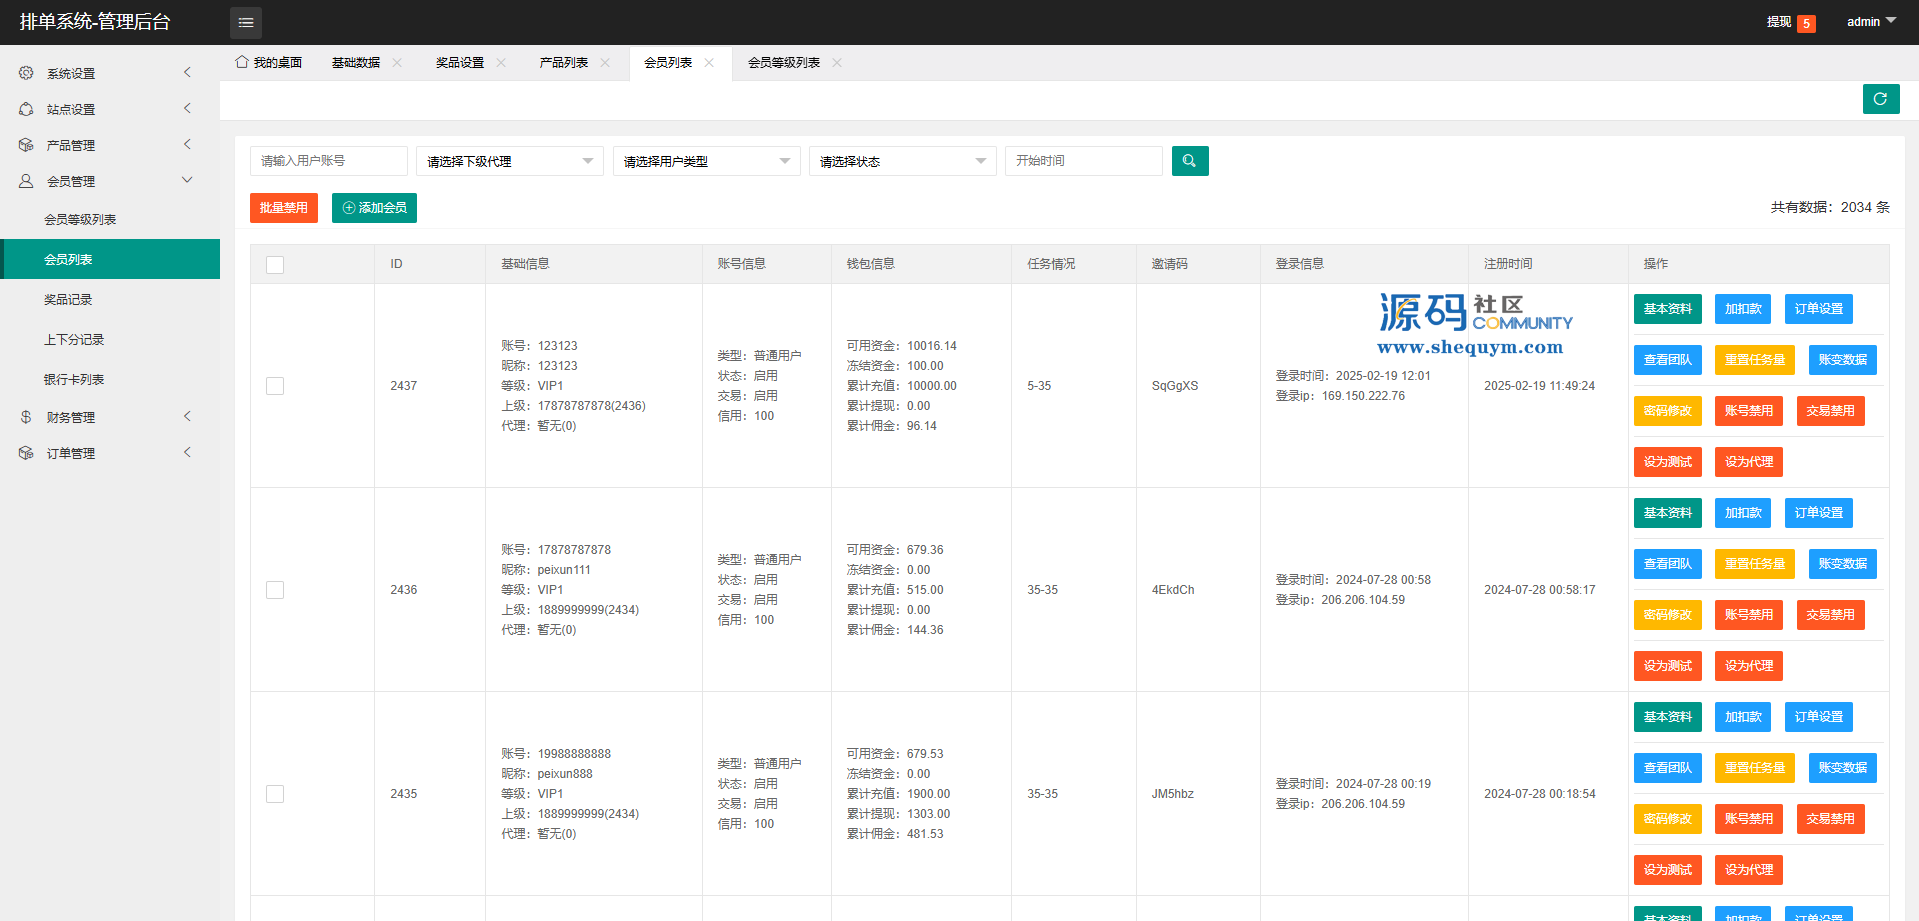Screen dimensions: 1919x921
Task: Toggle the sidebar hamburger menu icon
Action: point(246,22)
